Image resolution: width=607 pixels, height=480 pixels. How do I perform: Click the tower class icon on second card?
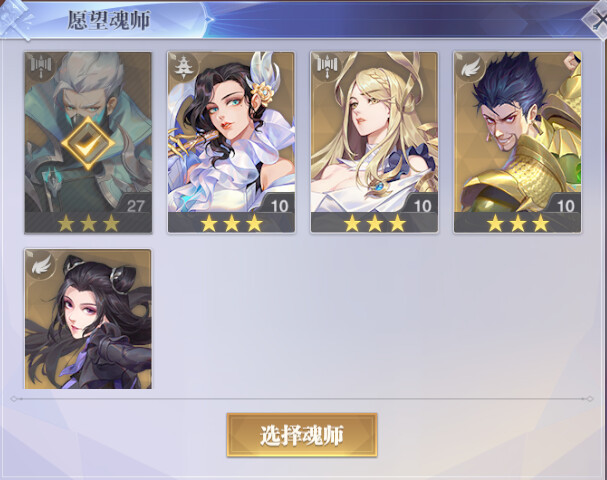pyautogui.click(x=182, y=67)
